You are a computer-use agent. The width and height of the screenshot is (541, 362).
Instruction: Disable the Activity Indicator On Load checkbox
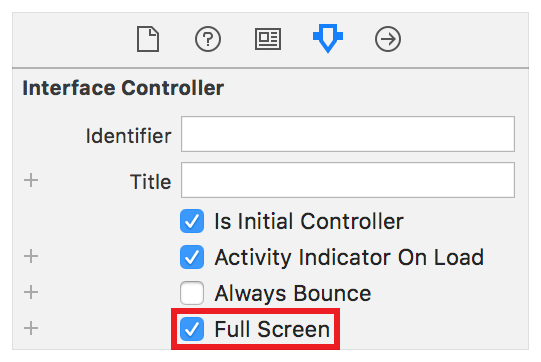(x=192, y=257)
